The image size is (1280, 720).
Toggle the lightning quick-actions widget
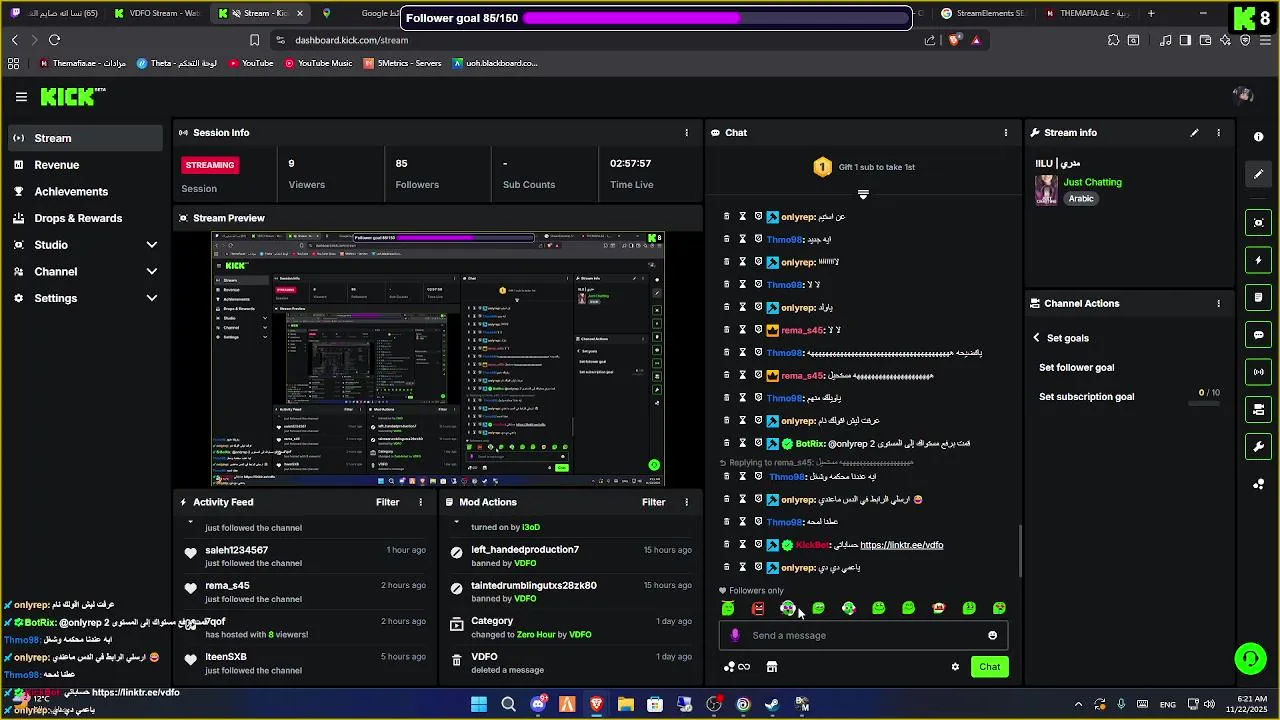coord(1258,260)
